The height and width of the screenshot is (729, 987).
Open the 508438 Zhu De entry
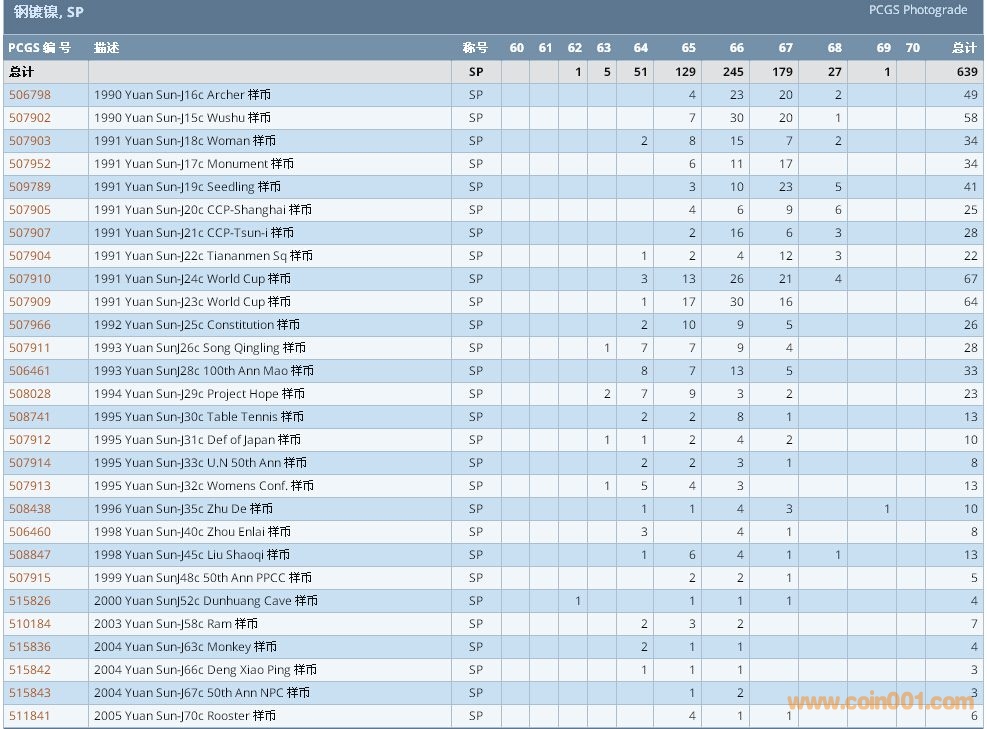[30, 509]
